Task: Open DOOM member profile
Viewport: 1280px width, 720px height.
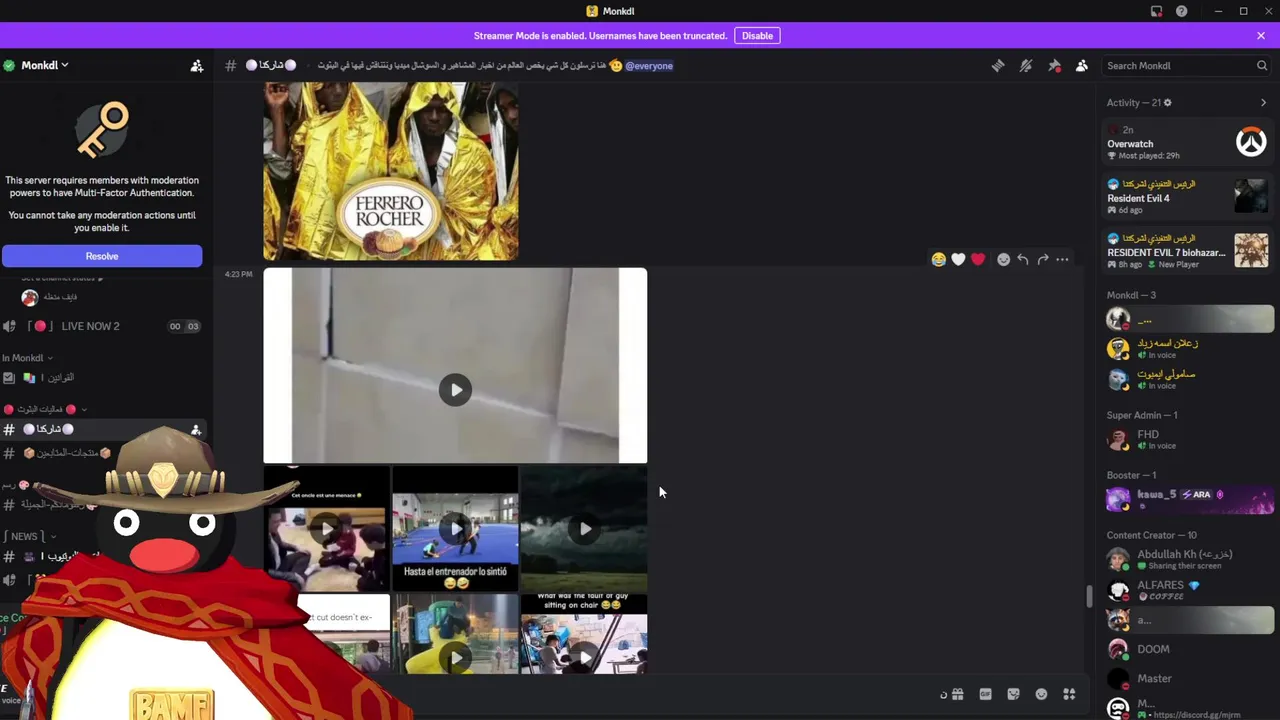Action: [1187, 649]
